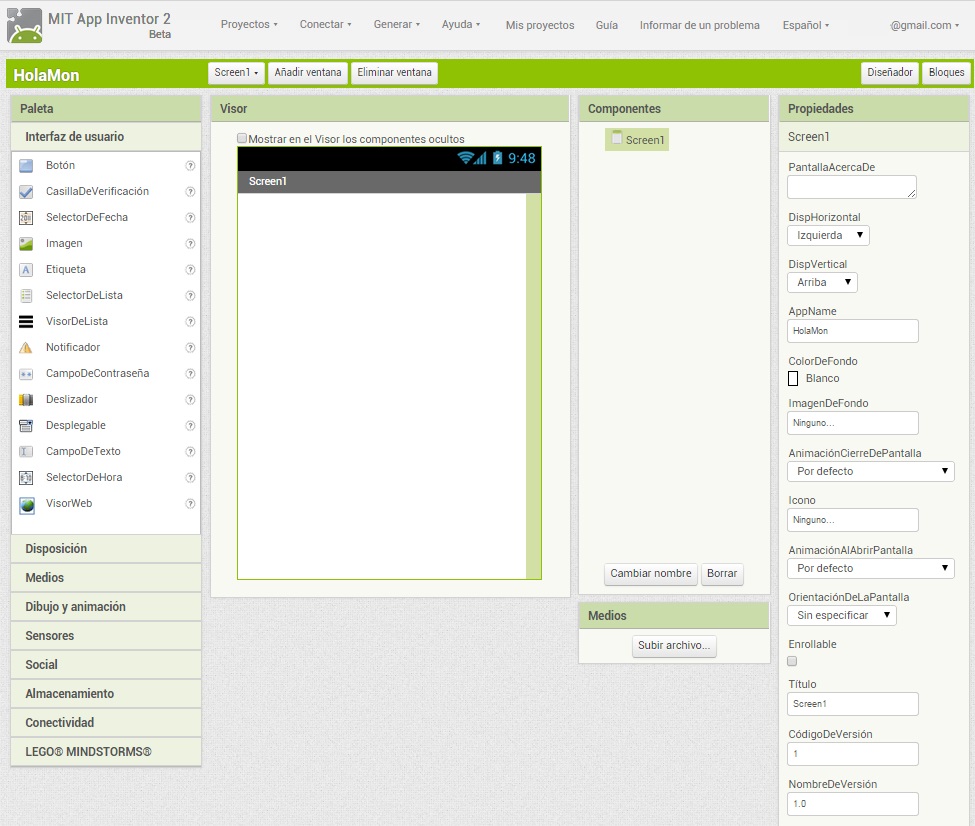Select the VisorWeb globe icon
This screenshot has height=826, width=975.
(27, 504)
